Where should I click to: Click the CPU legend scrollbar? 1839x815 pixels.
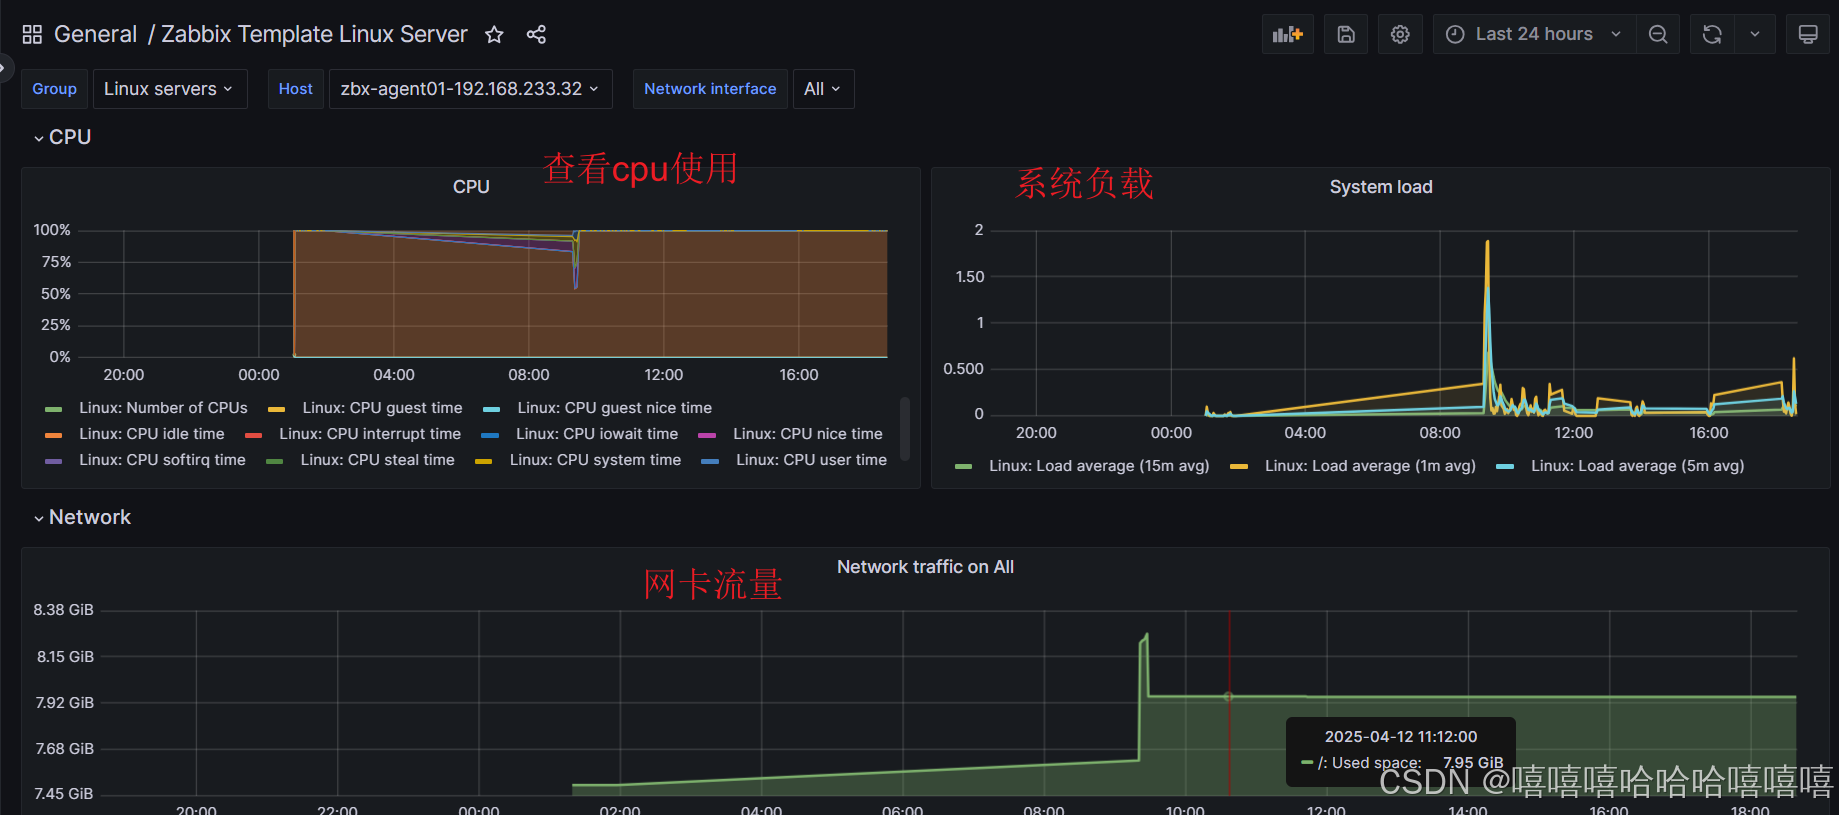pyautogui.click(x=905, y=430)
